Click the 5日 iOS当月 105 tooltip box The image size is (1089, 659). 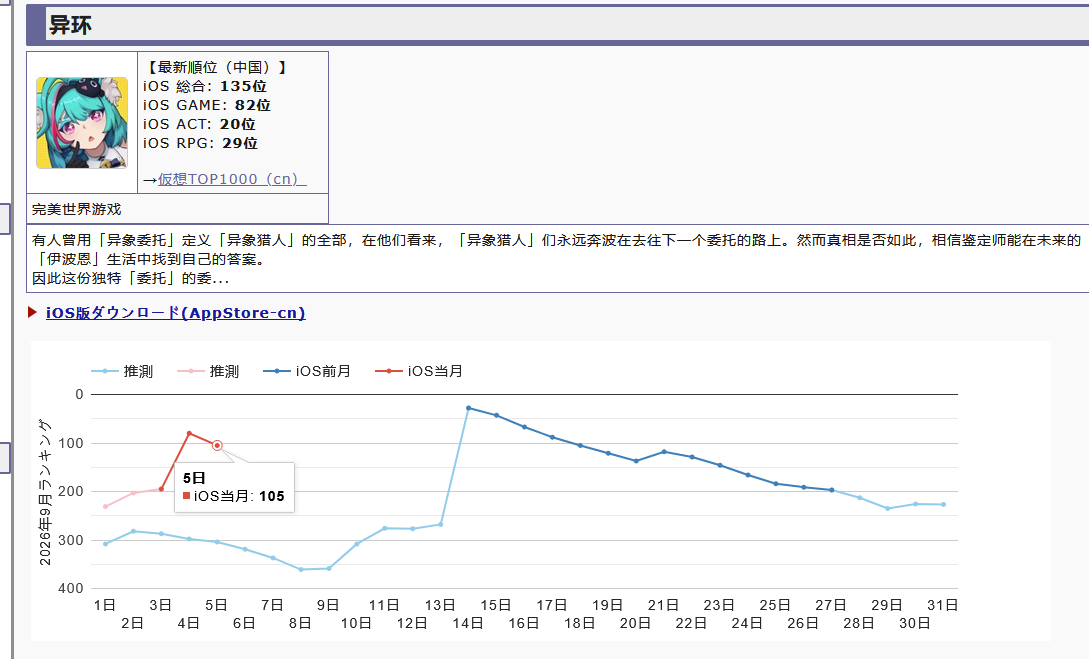234,487
